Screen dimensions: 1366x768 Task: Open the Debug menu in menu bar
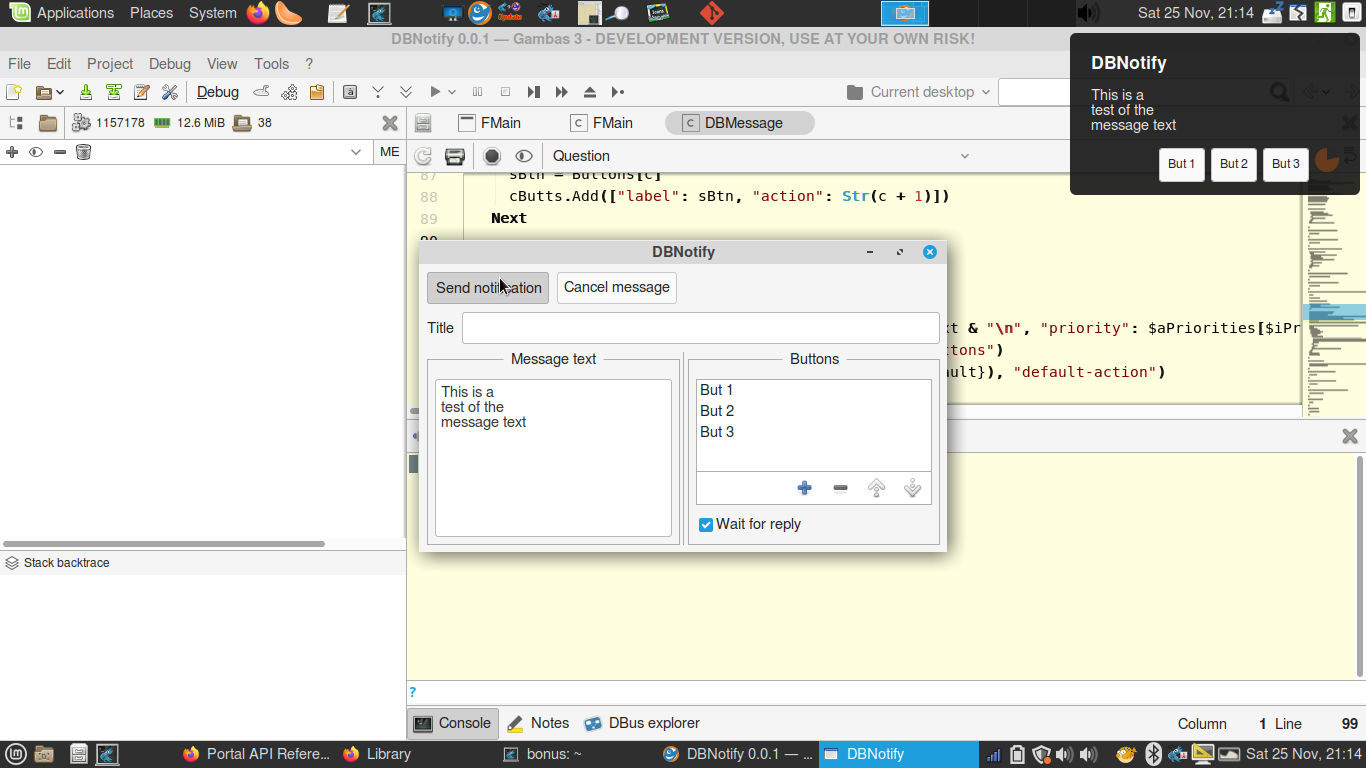tap(169, 64)
